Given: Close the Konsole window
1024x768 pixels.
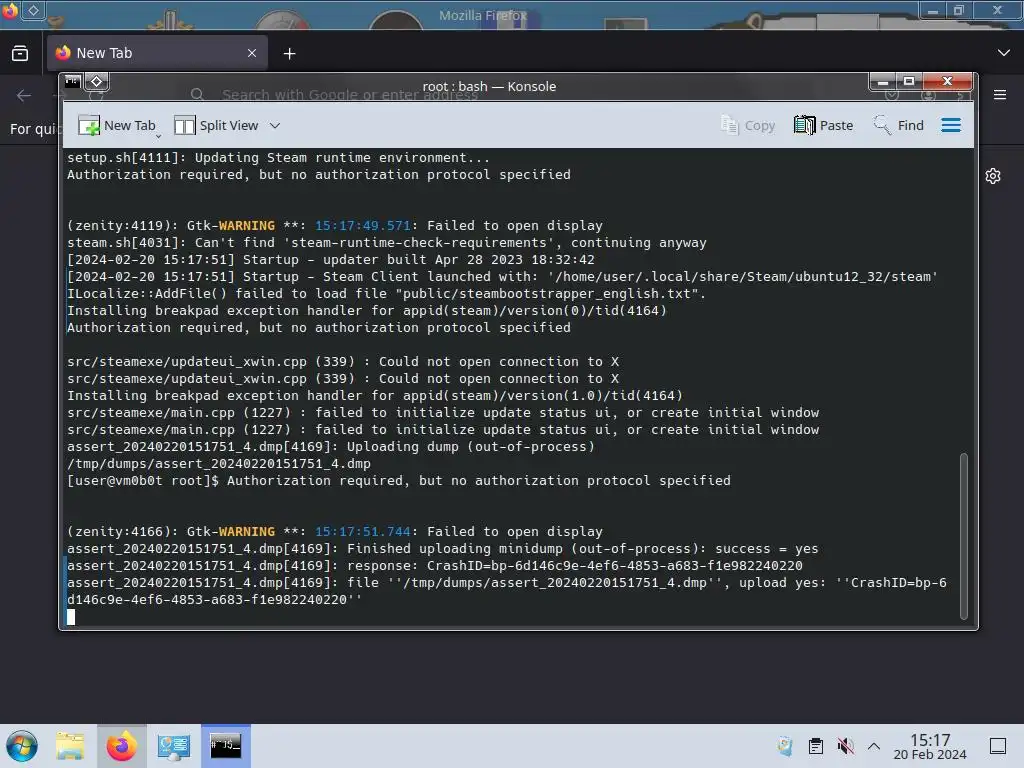Looking at the screenshot, I should [x=948, y=82].
